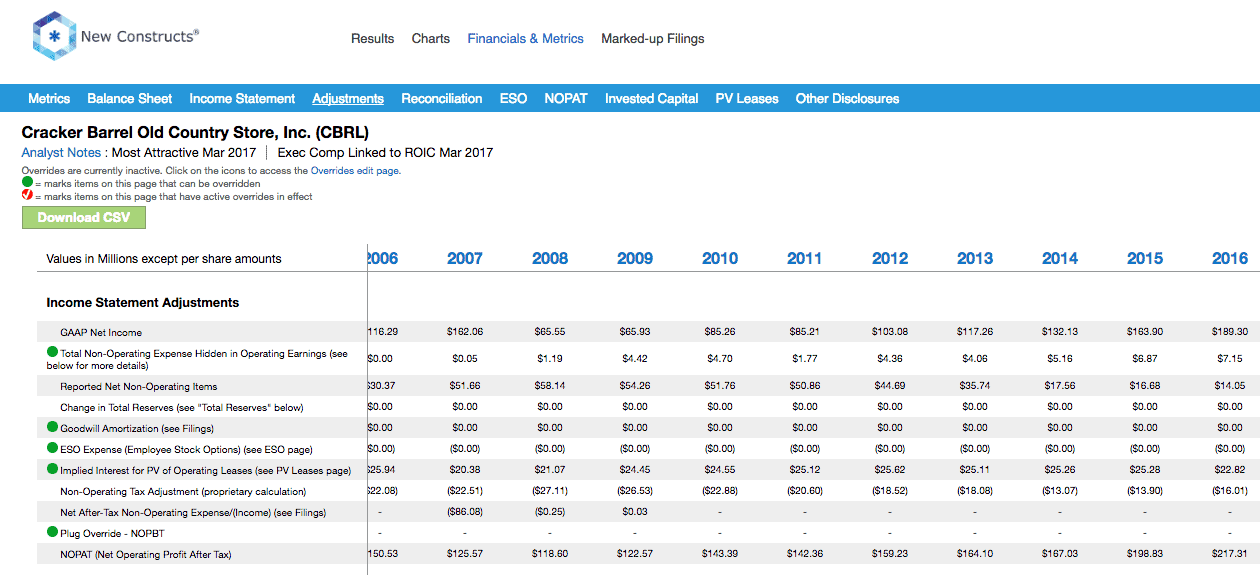
Task: Open the Overrides edit page link
Action: 355,171
